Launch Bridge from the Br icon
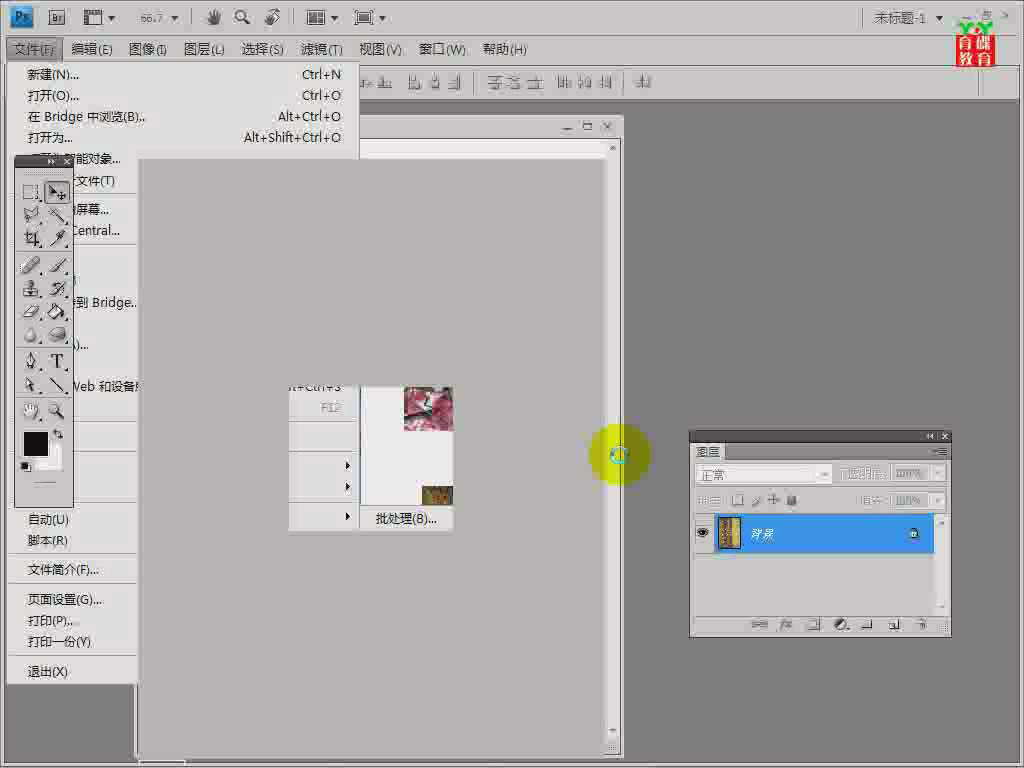Viewport: 1024px width, 768px height. (57, 18)
